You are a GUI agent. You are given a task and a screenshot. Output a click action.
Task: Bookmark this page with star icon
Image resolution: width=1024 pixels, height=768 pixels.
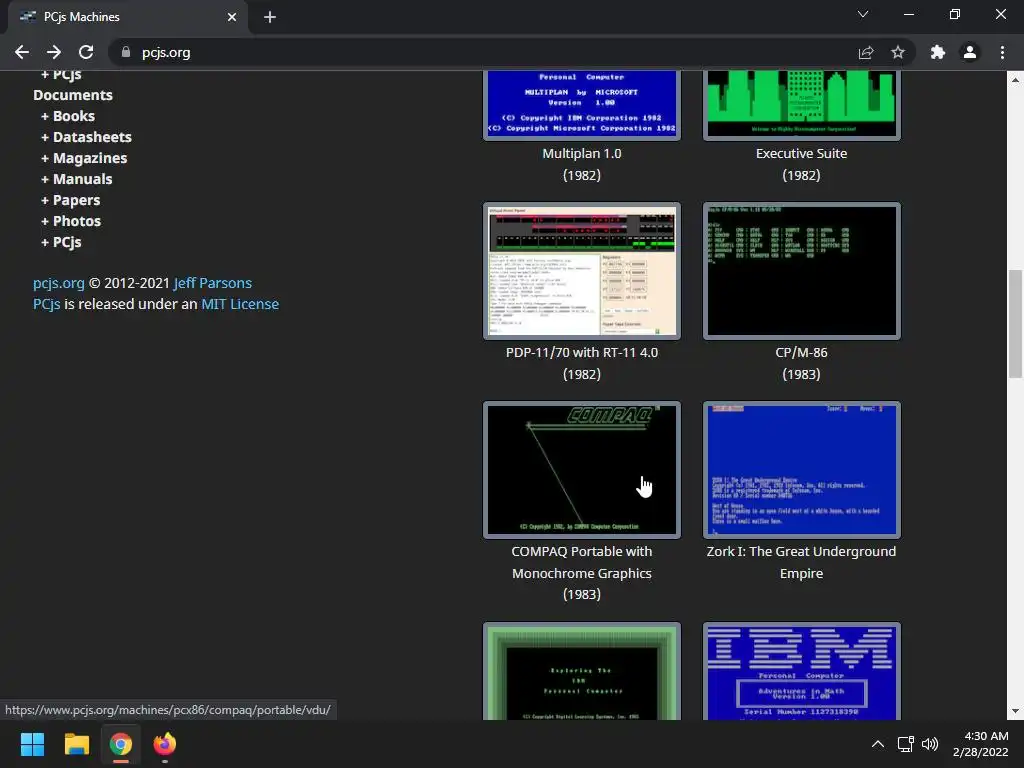coord(898,52)
